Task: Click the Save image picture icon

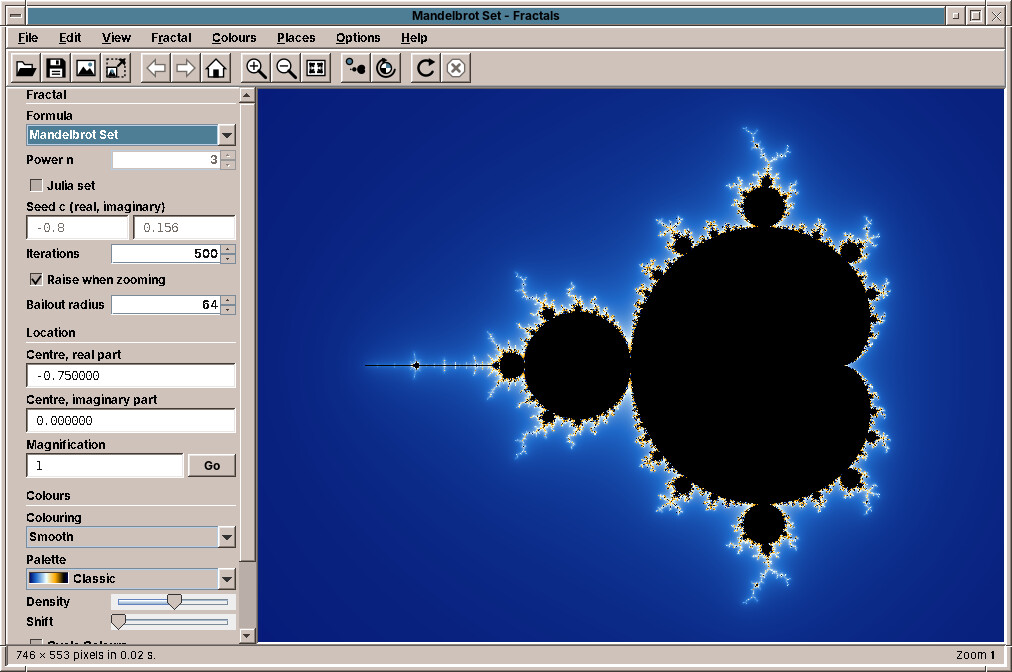Action: tap(86, 68)
